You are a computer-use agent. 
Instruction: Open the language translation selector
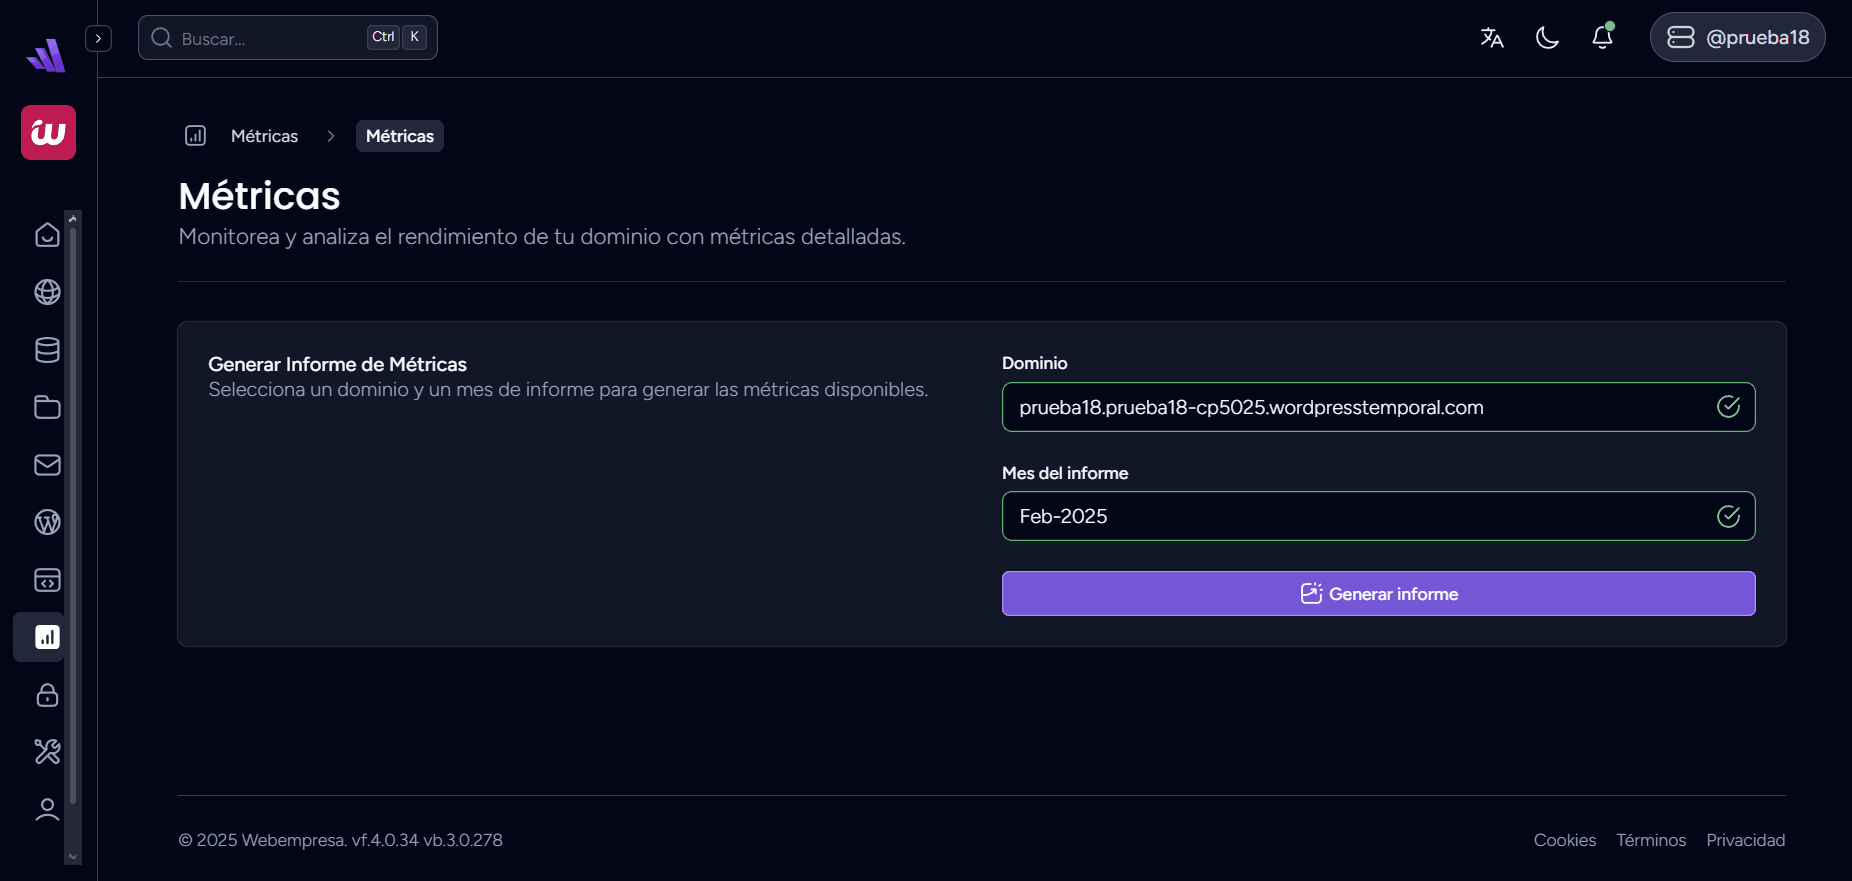click(x=1492, y=38)
